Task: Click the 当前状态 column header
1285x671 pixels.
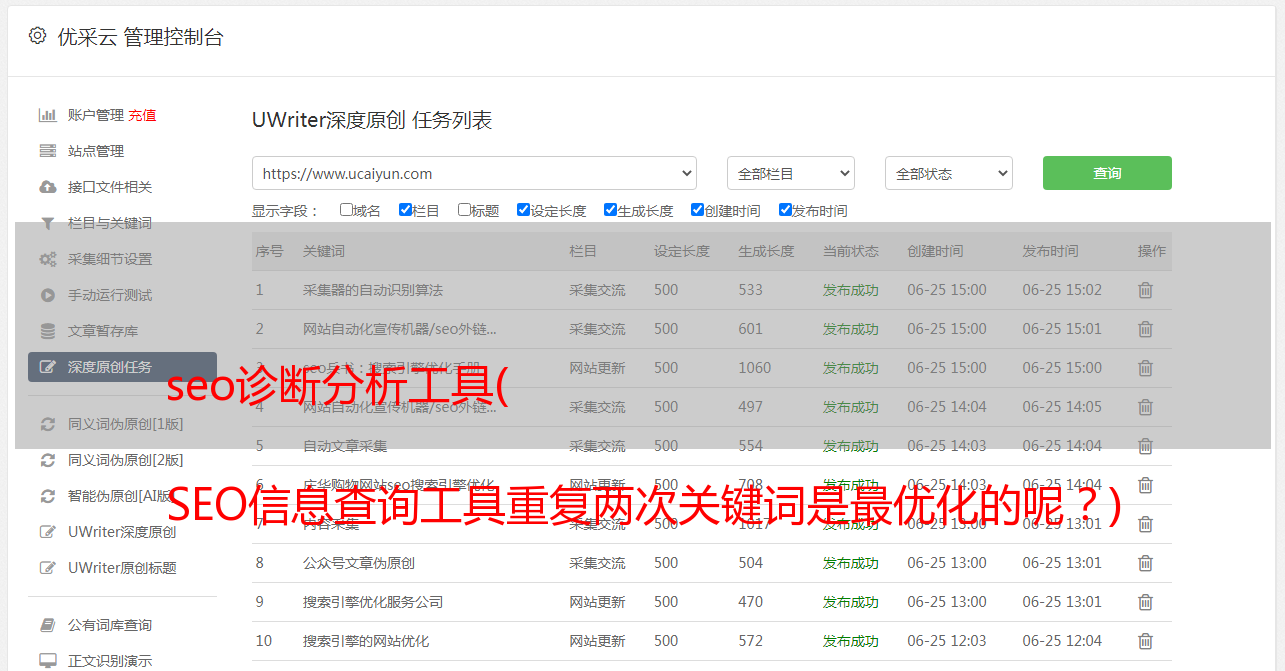Action: [851, 251]
